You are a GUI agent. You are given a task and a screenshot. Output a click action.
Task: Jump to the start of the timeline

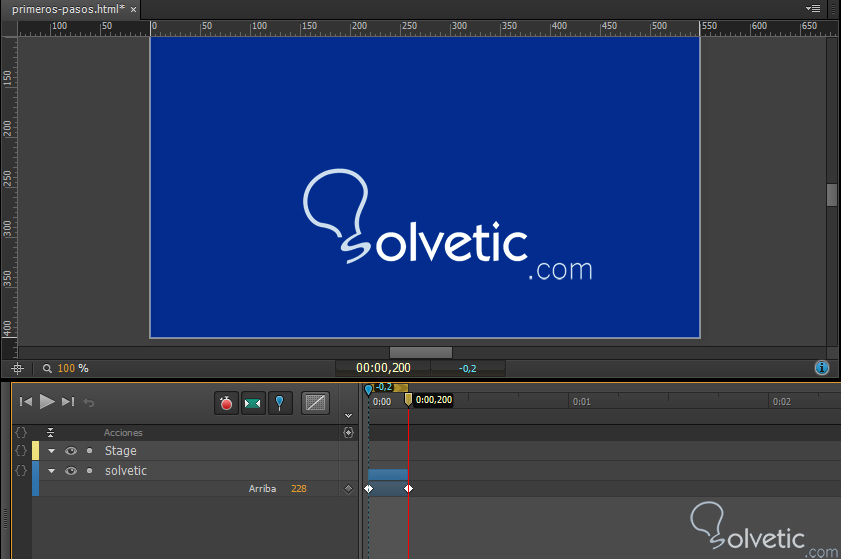point(25,401)
